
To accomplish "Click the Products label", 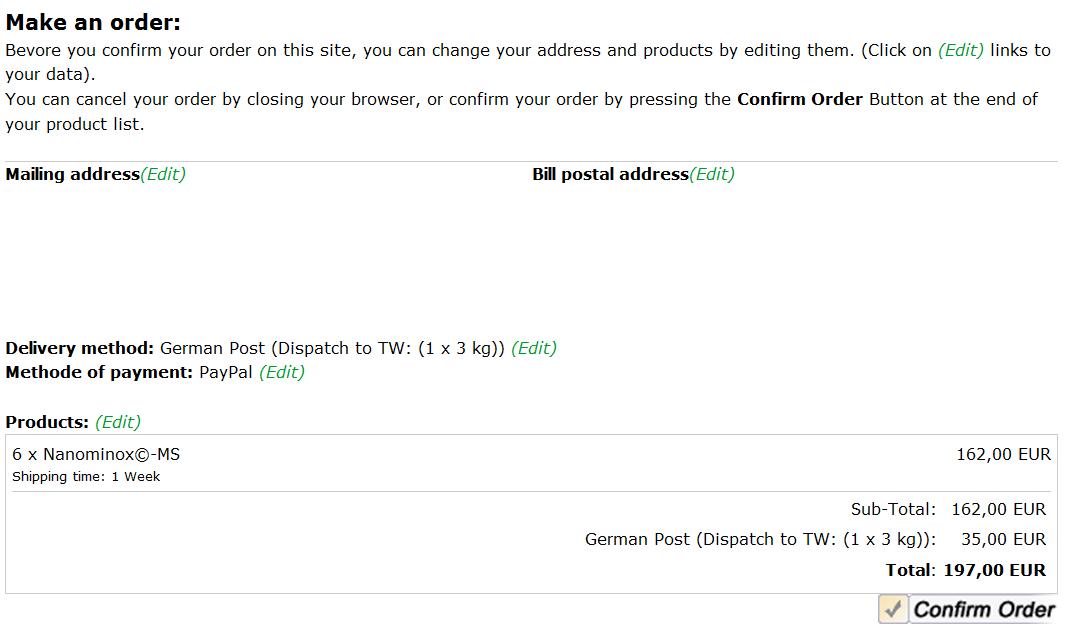I will coord(47,422).
